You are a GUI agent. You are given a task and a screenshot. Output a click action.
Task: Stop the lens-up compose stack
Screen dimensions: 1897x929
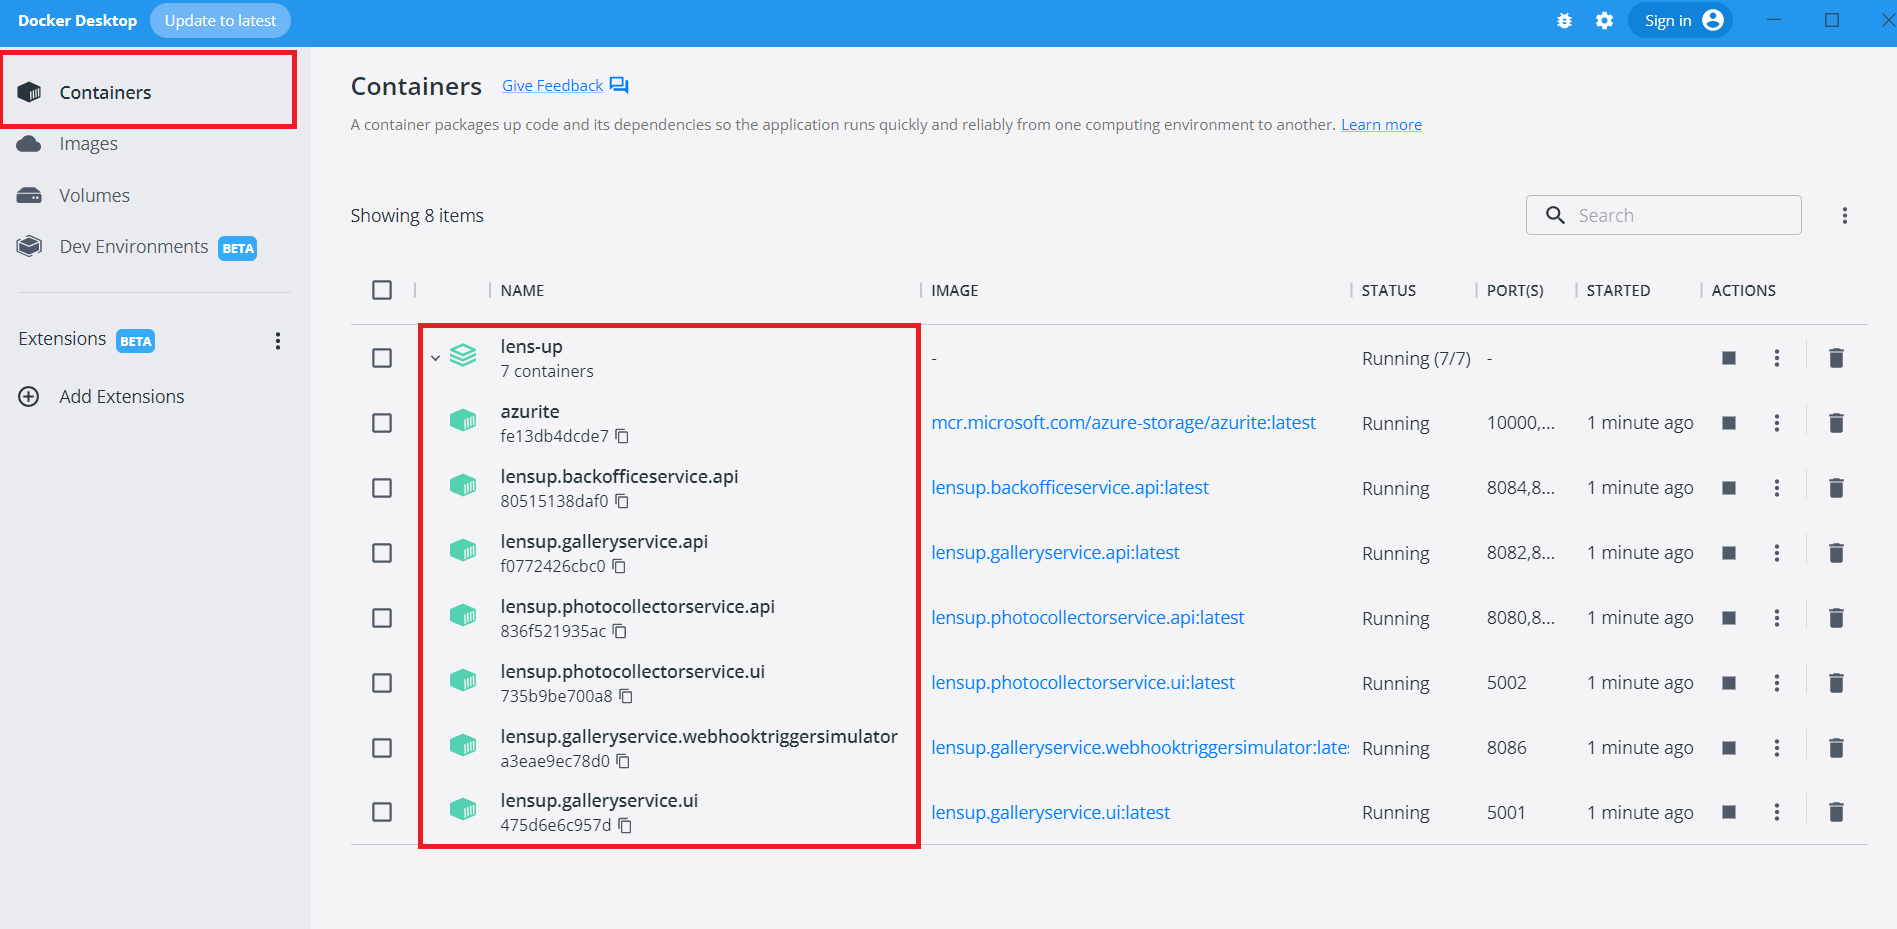click(x=1729, y=358)
